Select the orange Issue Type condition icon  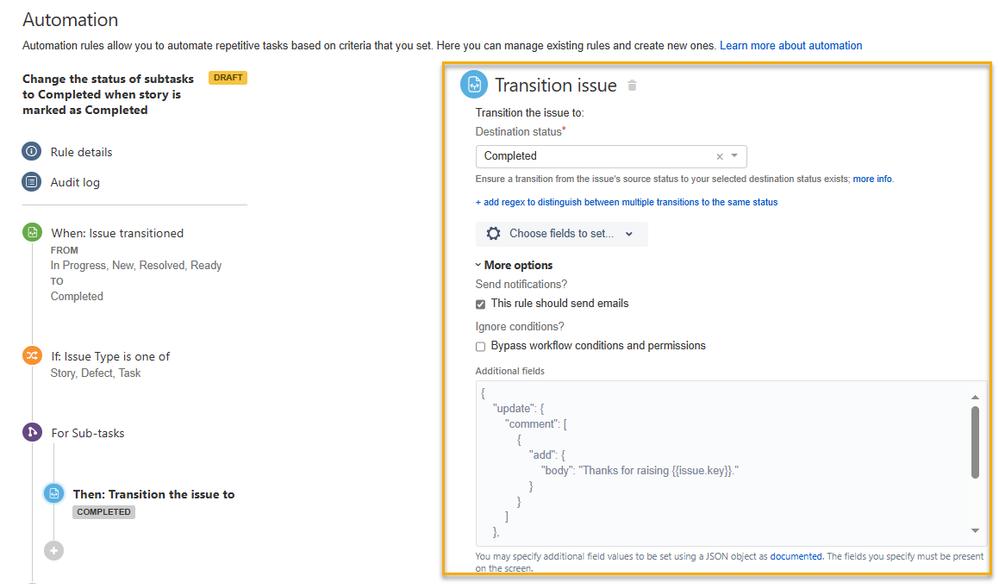[32, 355]
